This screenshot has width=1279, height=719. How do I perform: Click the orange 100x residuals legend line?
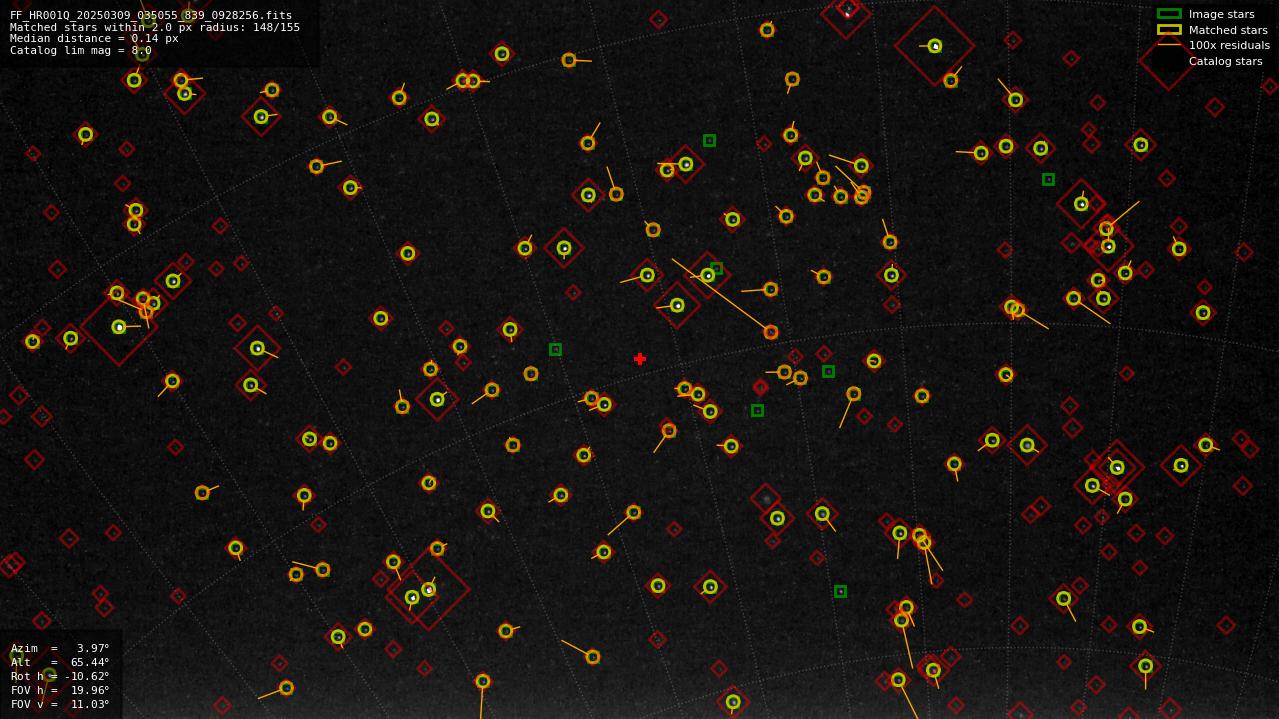click(x=1169, y=45)
